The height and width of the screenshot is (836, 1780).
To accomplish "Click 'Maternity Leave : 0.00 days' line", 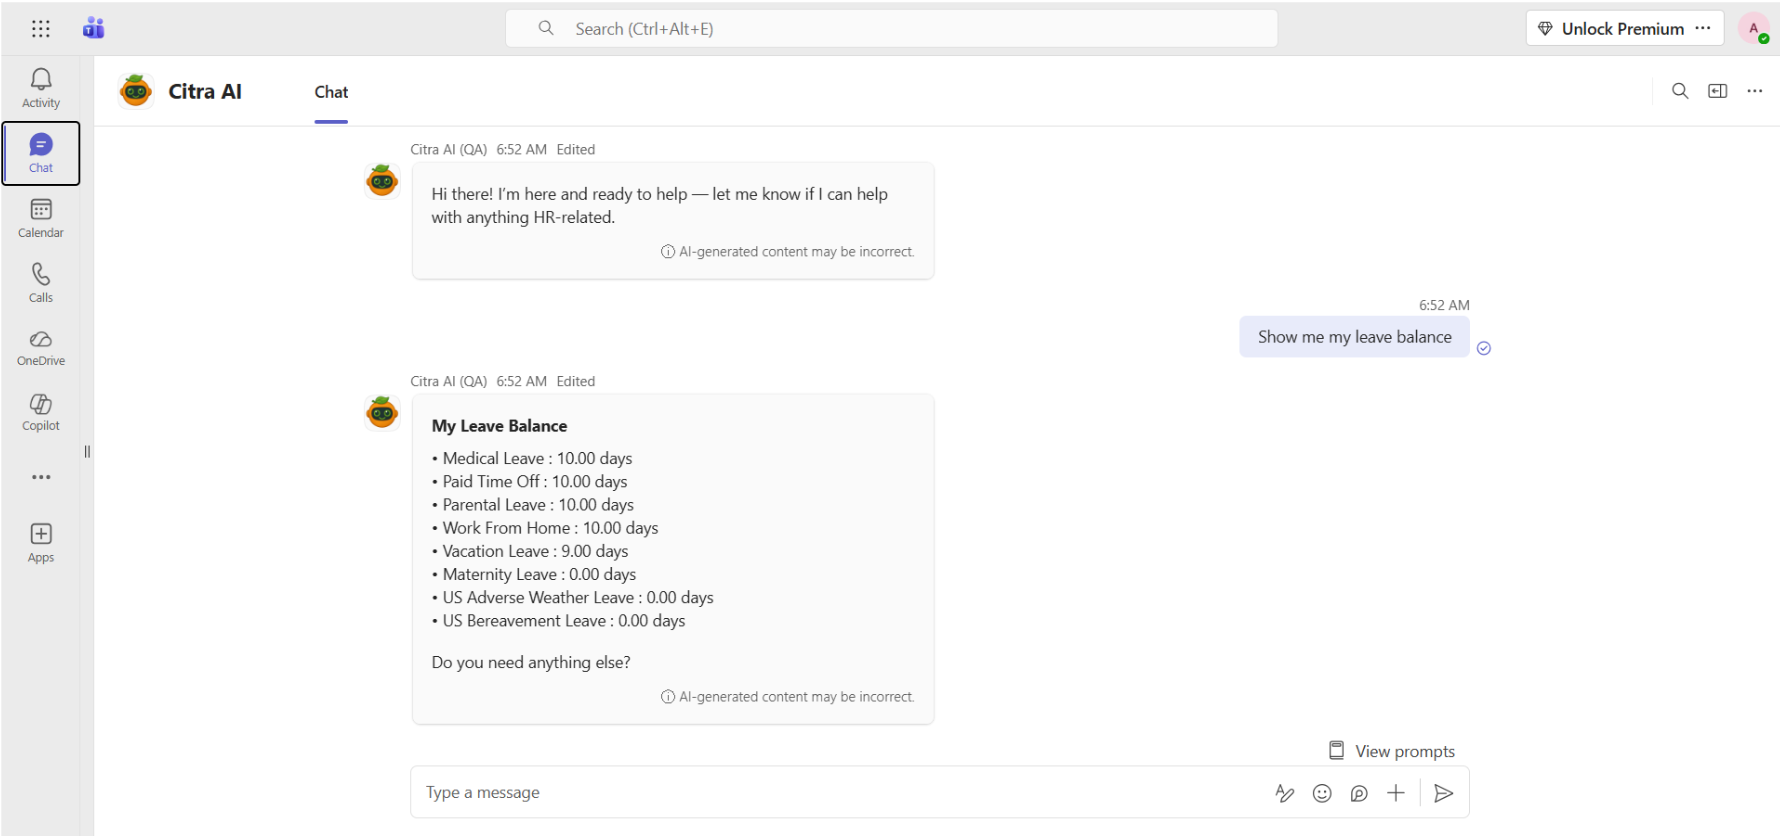I will click(x=539, y=574).
